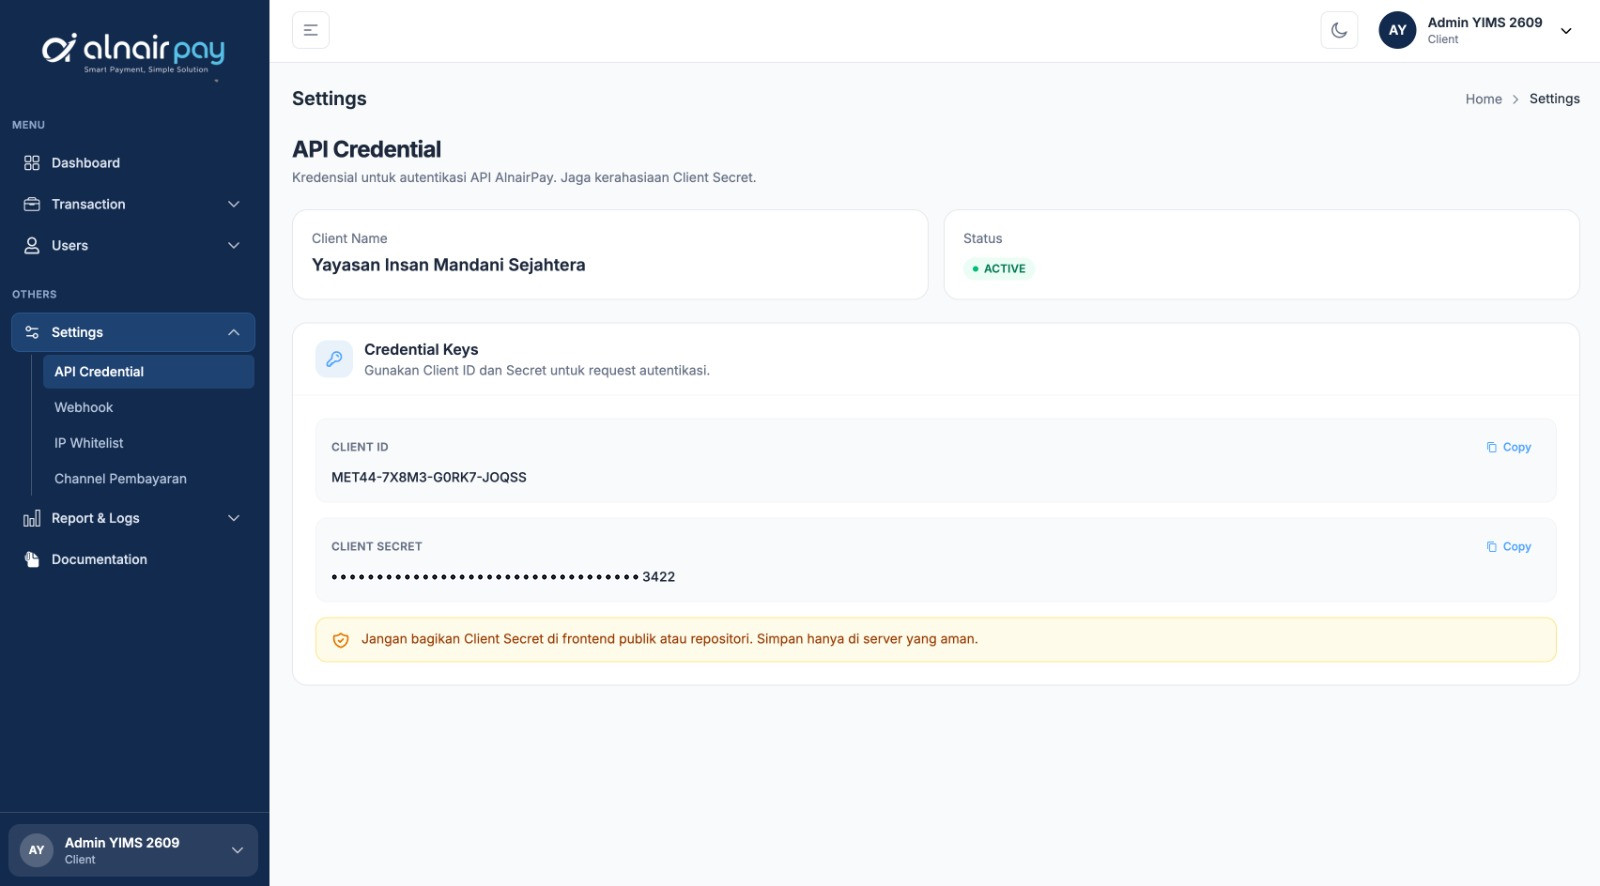
Task: Open the AlnairPay logo home link
Action: point(134,52)
